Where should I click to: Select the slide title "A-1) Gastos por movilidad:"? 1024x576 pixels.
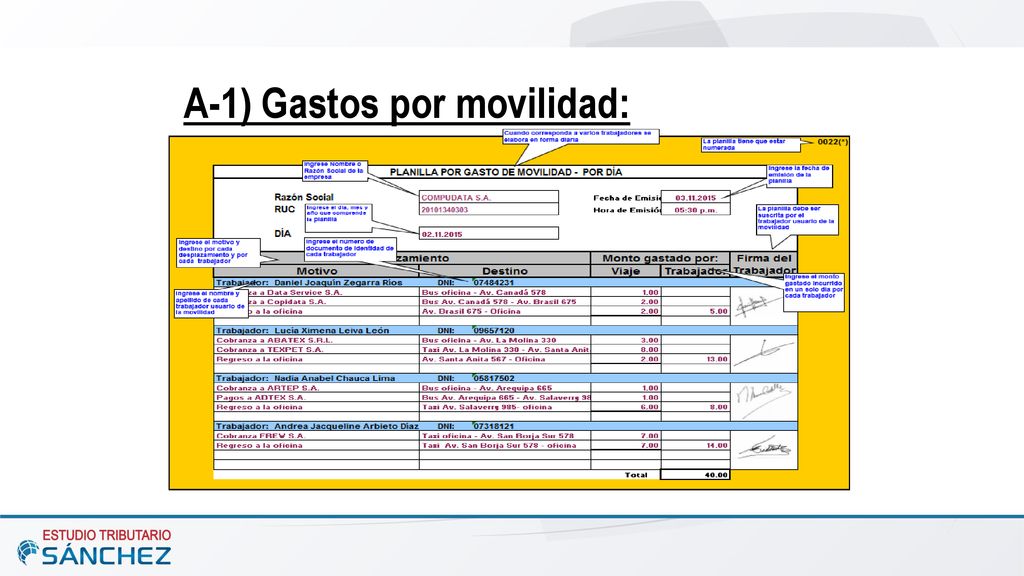(x=406, y=104)
